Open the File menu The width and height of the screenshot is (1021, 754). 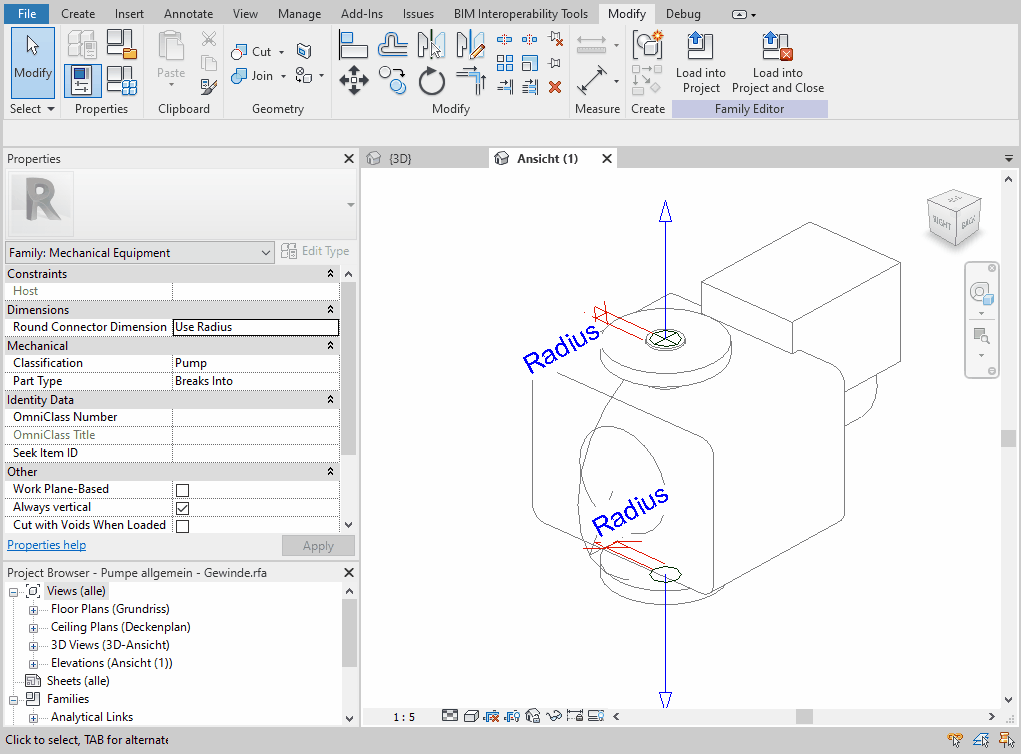(27, 14)
